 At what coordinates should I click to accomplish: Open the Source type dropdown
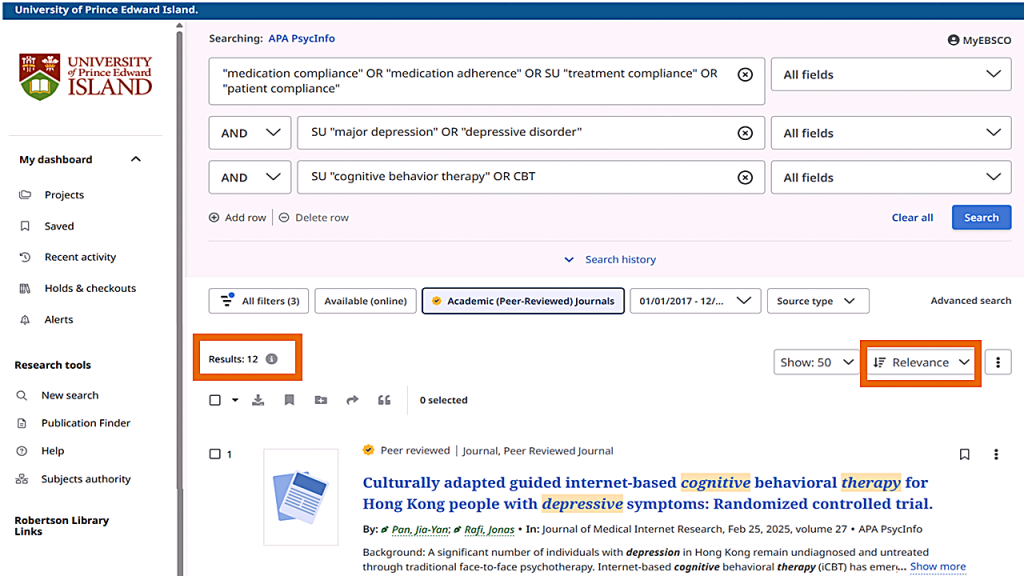click(x=817, y=301)
